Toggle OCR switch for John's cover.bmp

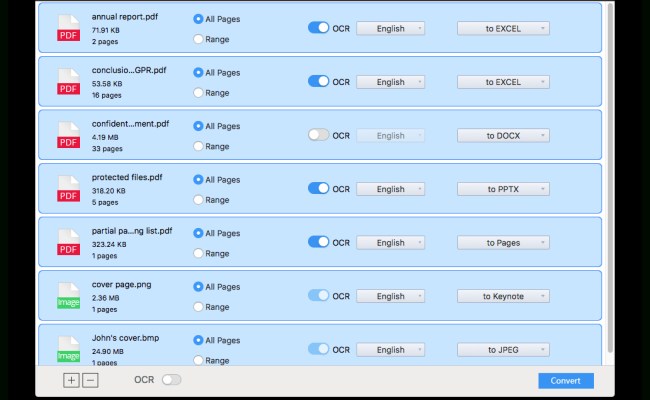coord(318,349)
